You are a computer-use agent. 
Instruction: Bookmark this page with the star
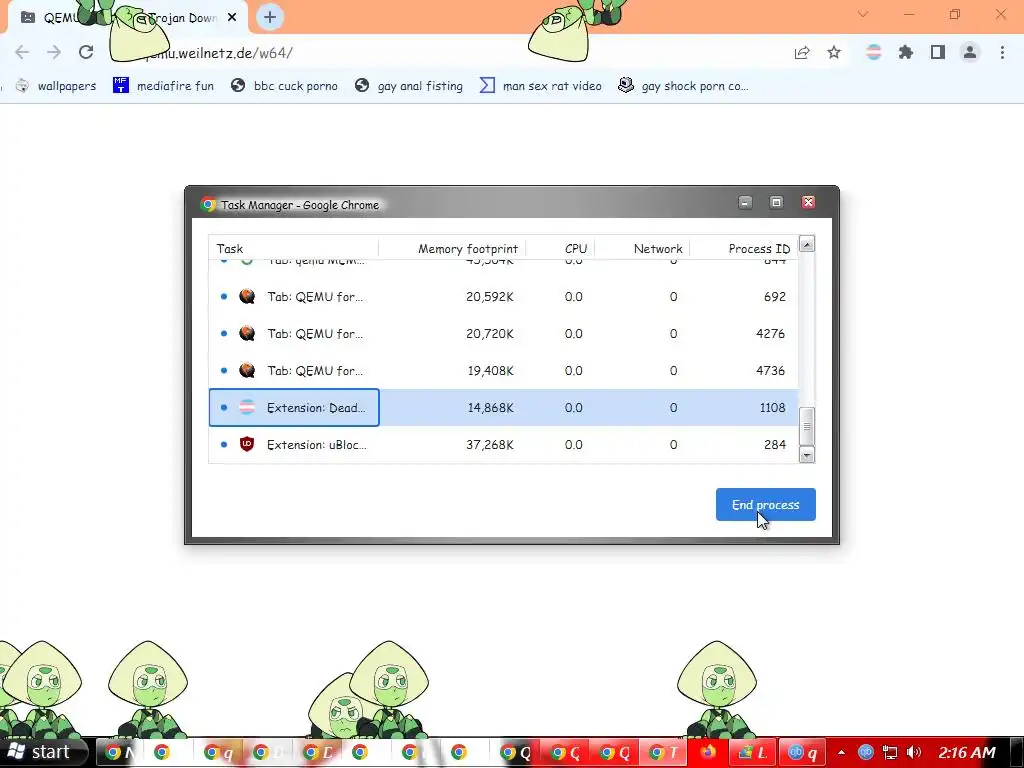point(834,52)
